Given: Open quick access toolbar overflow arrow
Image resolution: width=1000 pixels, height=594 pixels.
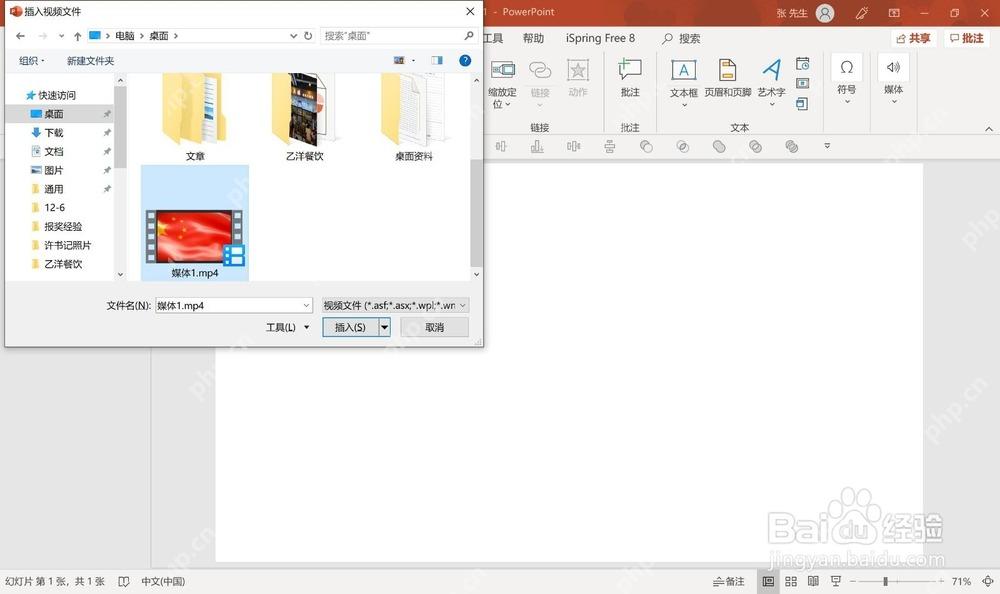Looking at the screenshot, I should click(x=827, y=146).
